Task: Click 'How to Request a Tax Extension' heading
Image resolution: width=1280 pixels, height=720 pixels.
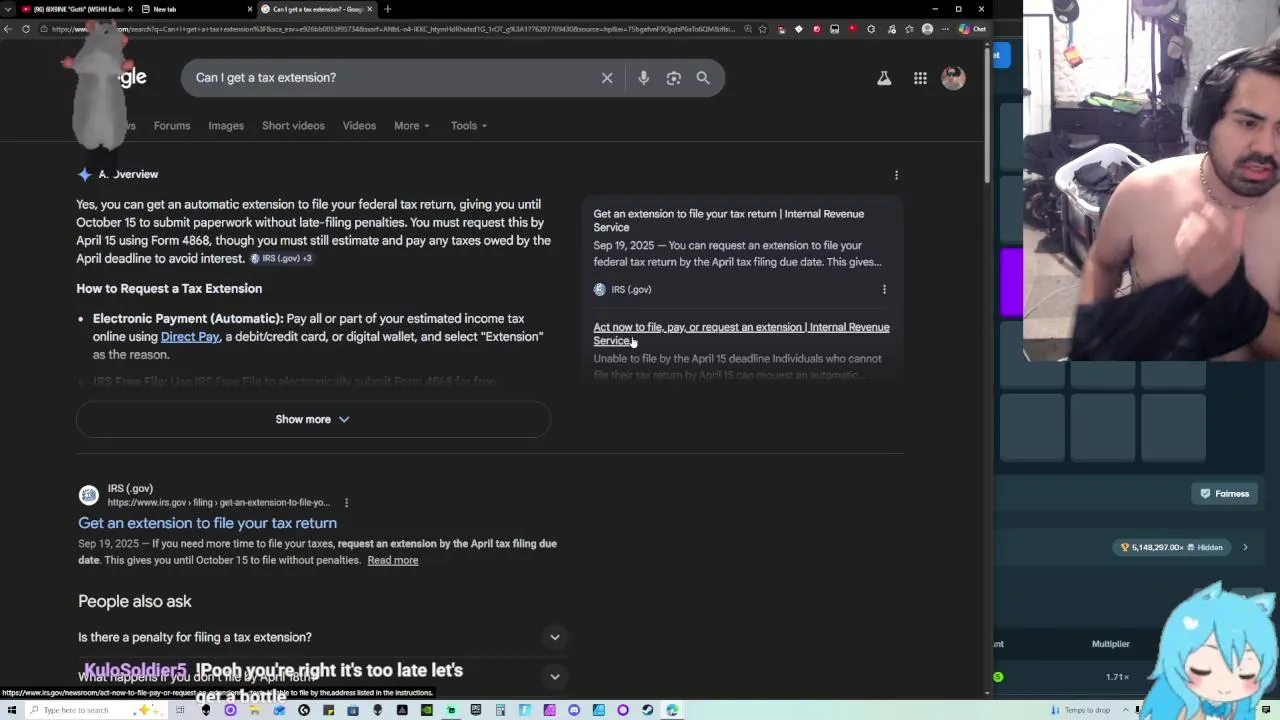Action: [x=169, y=289]
